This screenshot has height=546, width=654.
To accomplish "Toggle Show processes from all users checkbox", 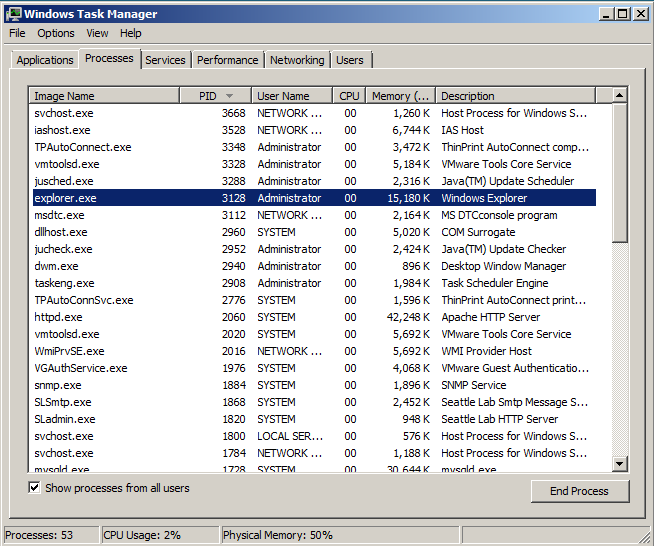I will (x=35, y=488).
